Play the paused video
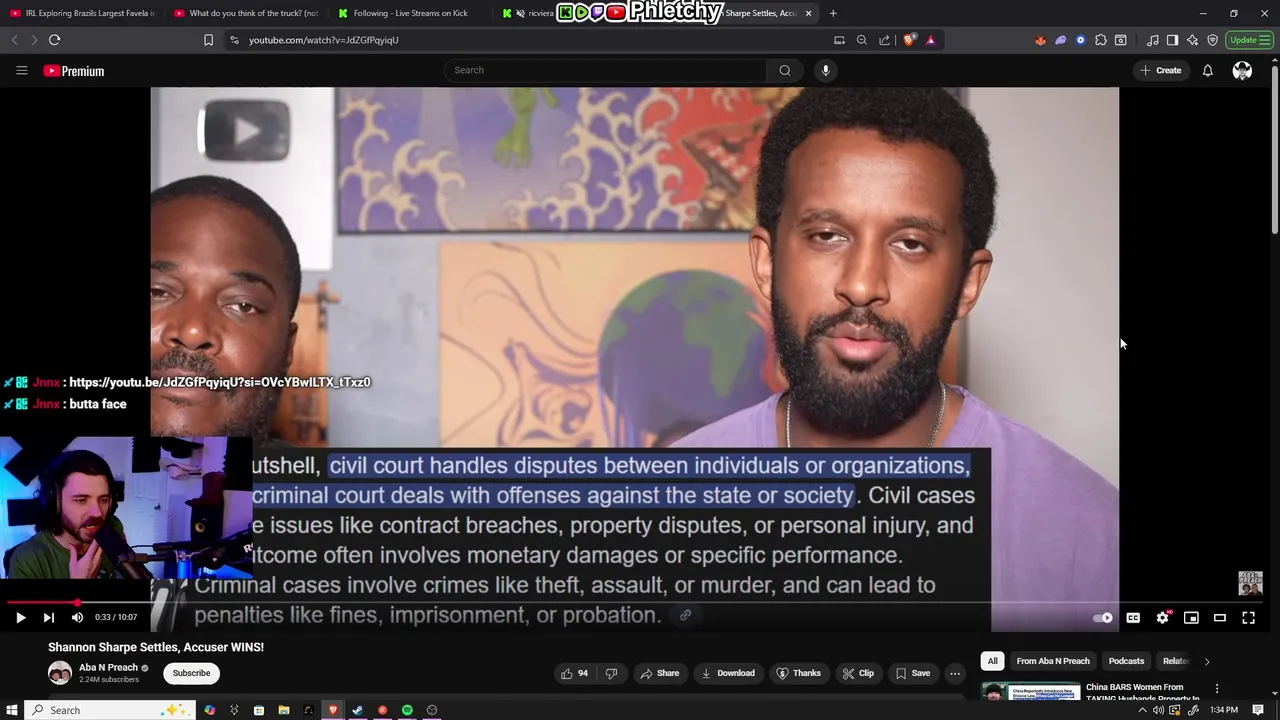The width and height of the screenshot is (1280, 720). tap(20, 618)
